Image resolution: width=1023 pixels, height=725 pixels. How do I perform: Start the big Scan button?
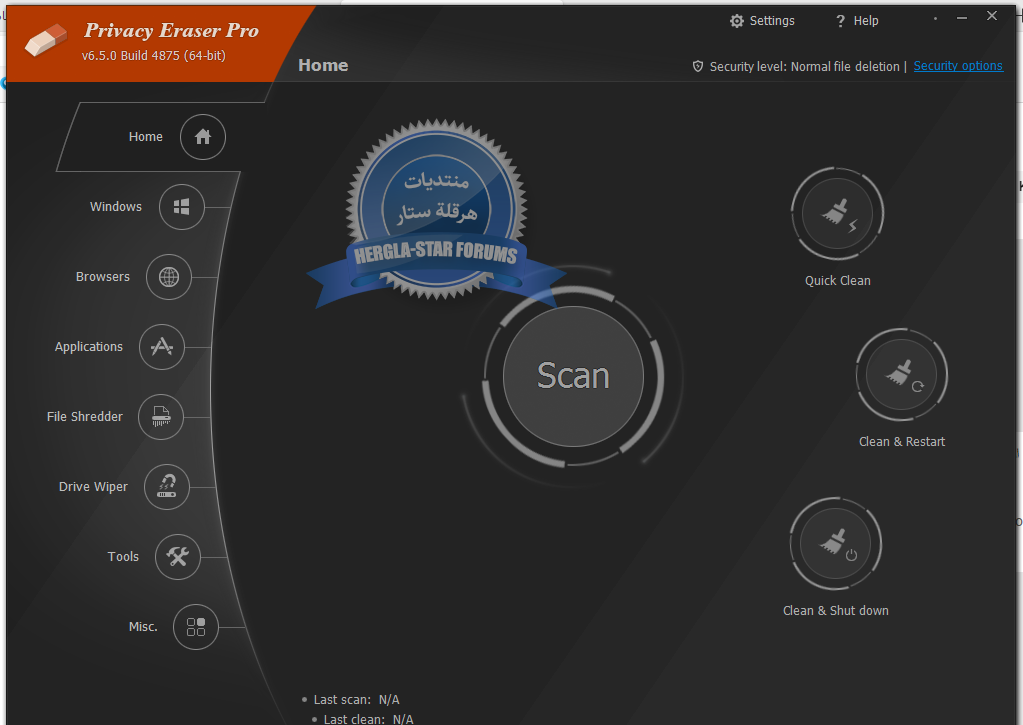point(573,377)
